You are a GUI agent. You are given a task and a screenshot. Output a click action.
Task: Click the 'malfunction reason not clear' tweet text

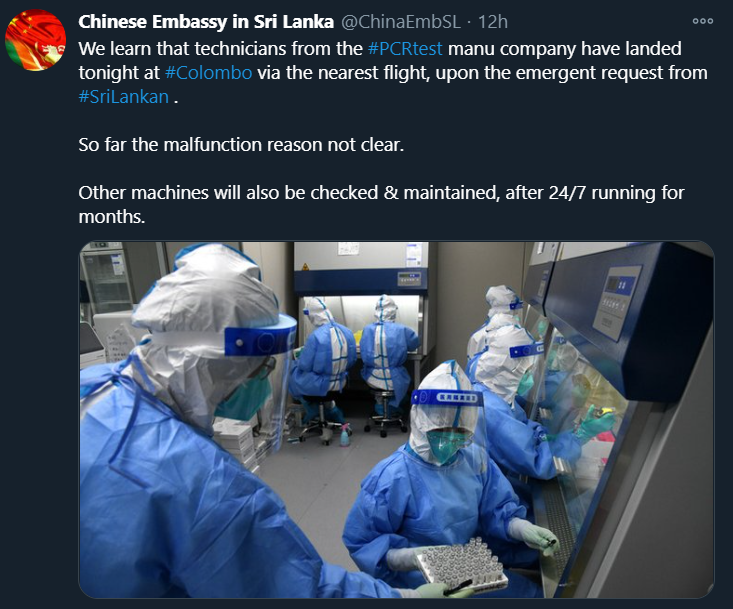283,145
